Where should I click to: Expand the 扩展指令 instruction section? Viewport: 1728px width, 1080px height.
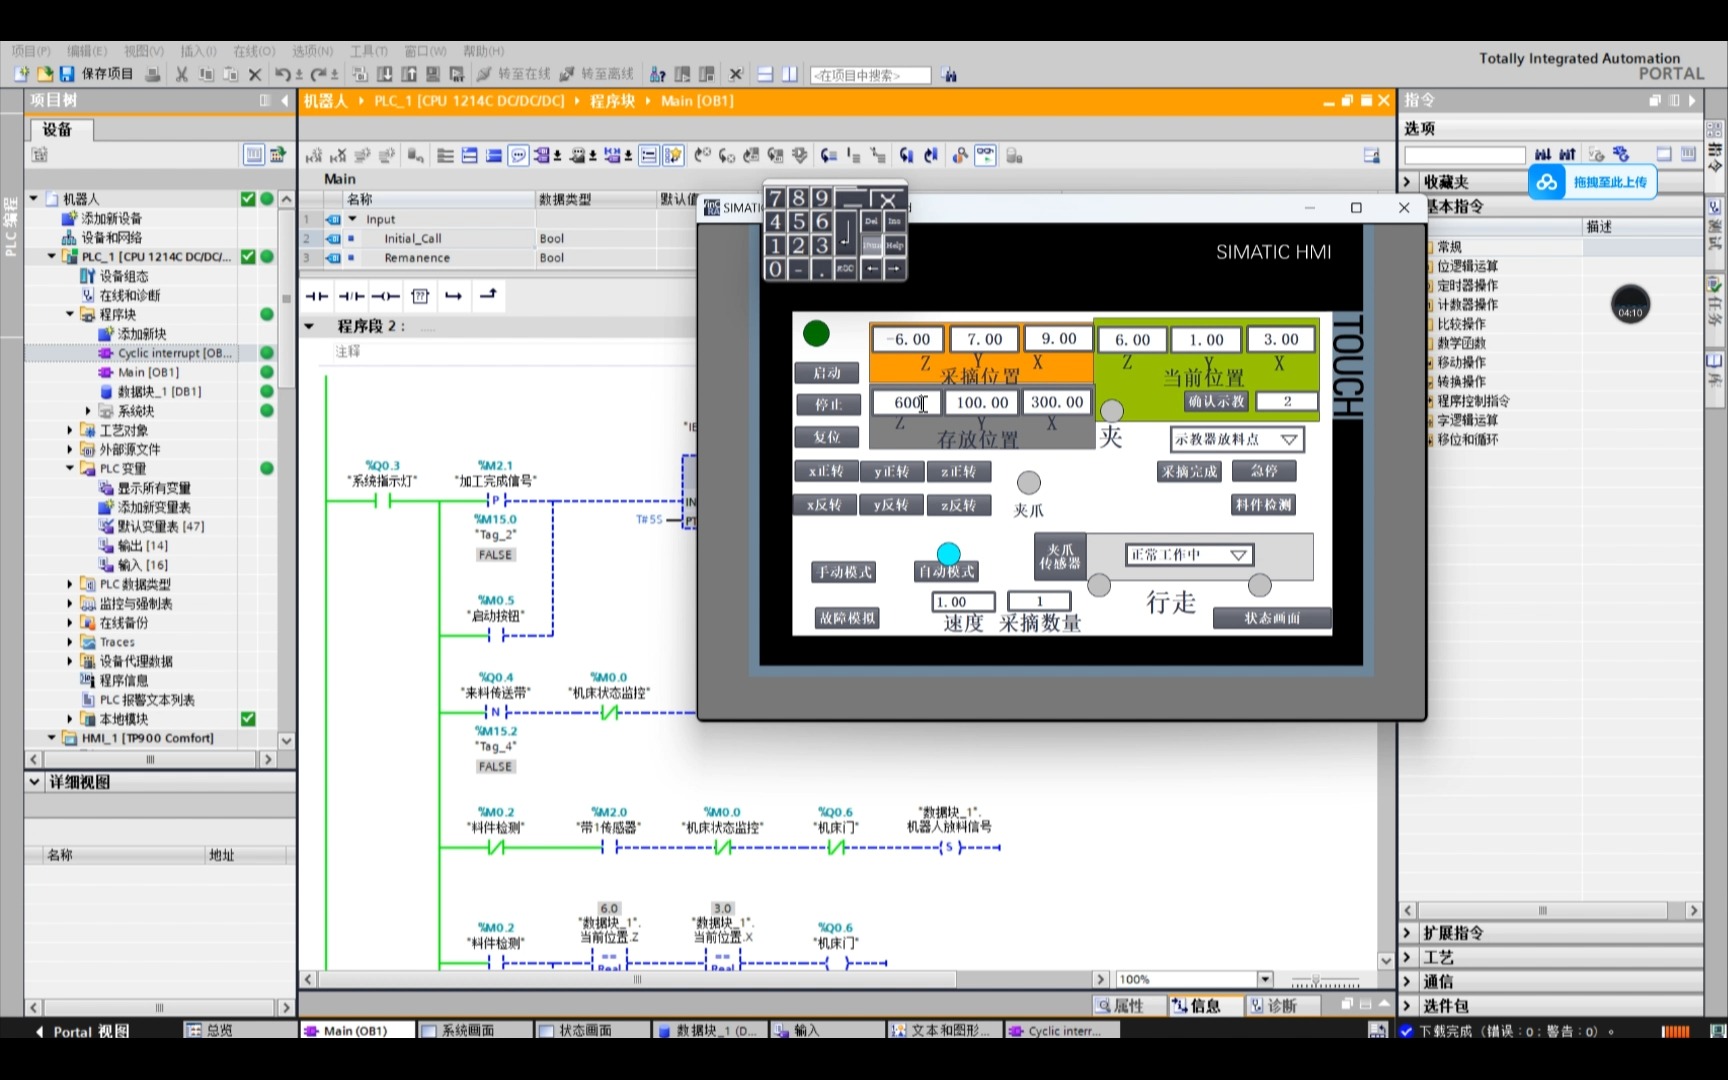click(1408, 933)
